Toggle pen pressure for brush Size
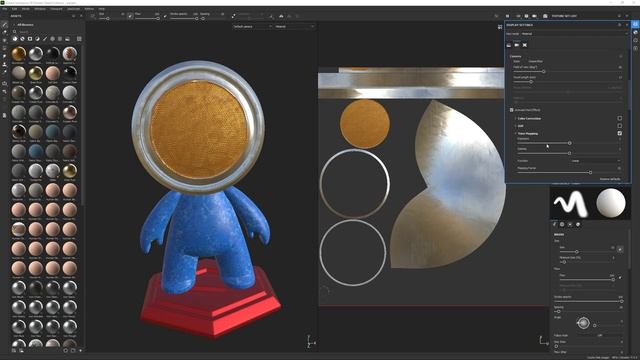The height and width of the screenshot is (360, 640). pyautogui.click(x=620, y=249)
